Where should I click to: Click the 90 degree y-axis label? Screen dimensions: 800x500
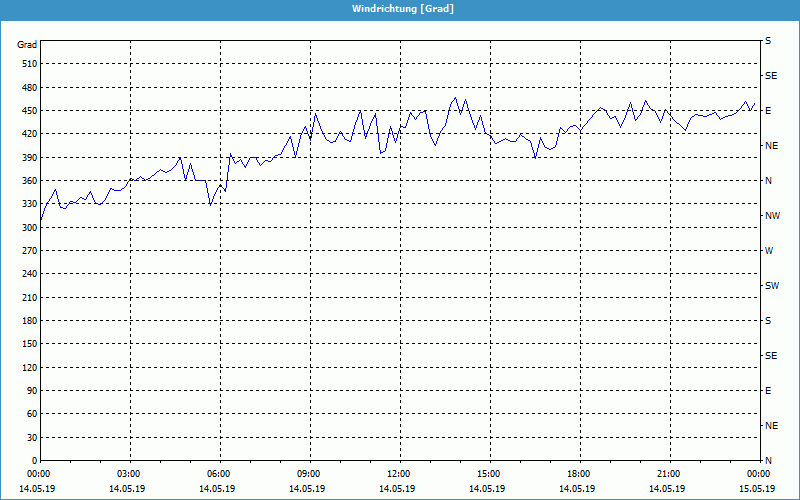click(30, 391)
